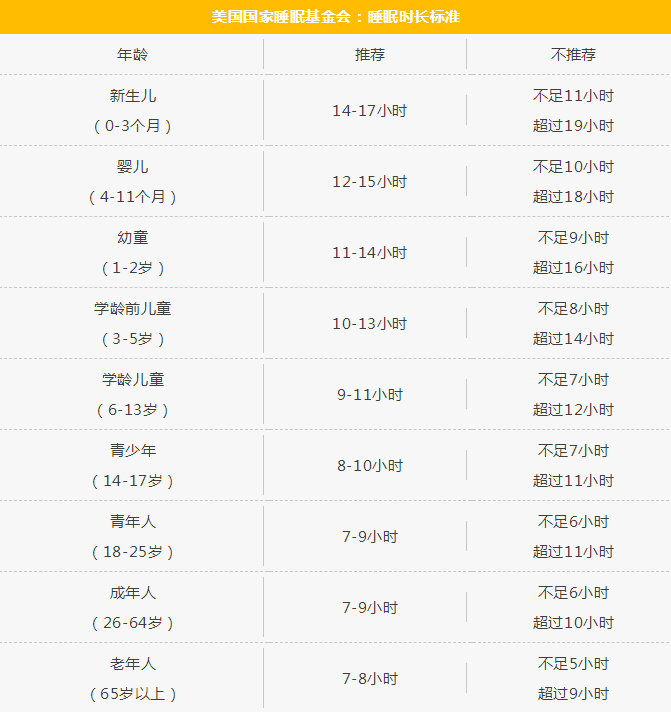
Task: Click the 成年人 age label
Action: [132, 593]
